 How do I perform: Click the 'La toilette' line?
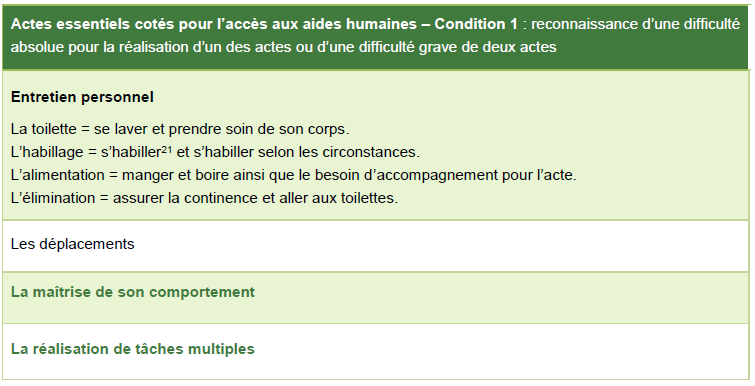(x=180, y=129)
